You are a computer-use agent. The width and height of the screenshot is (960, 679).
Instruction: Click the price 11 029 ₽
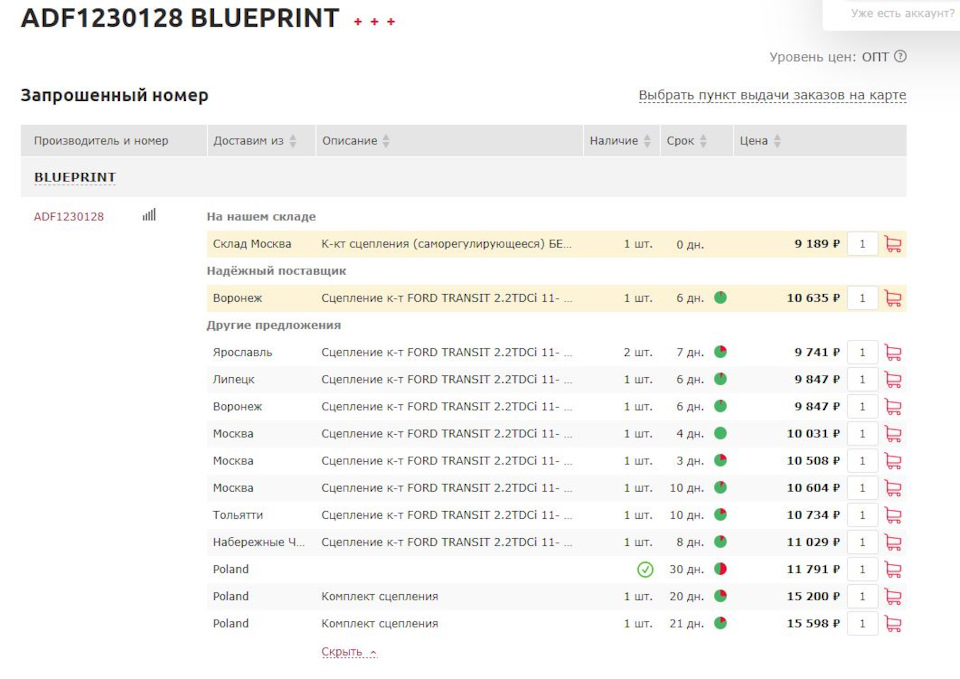point(813,542)
